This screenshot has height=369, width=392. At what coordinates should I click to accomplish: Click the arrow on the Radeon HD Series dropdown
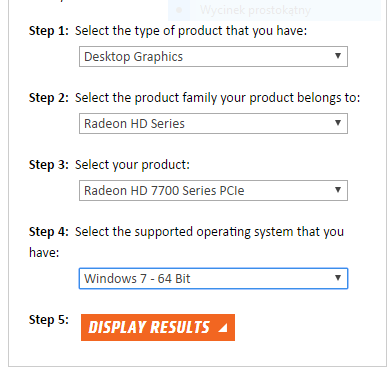[x=338, y=123]
